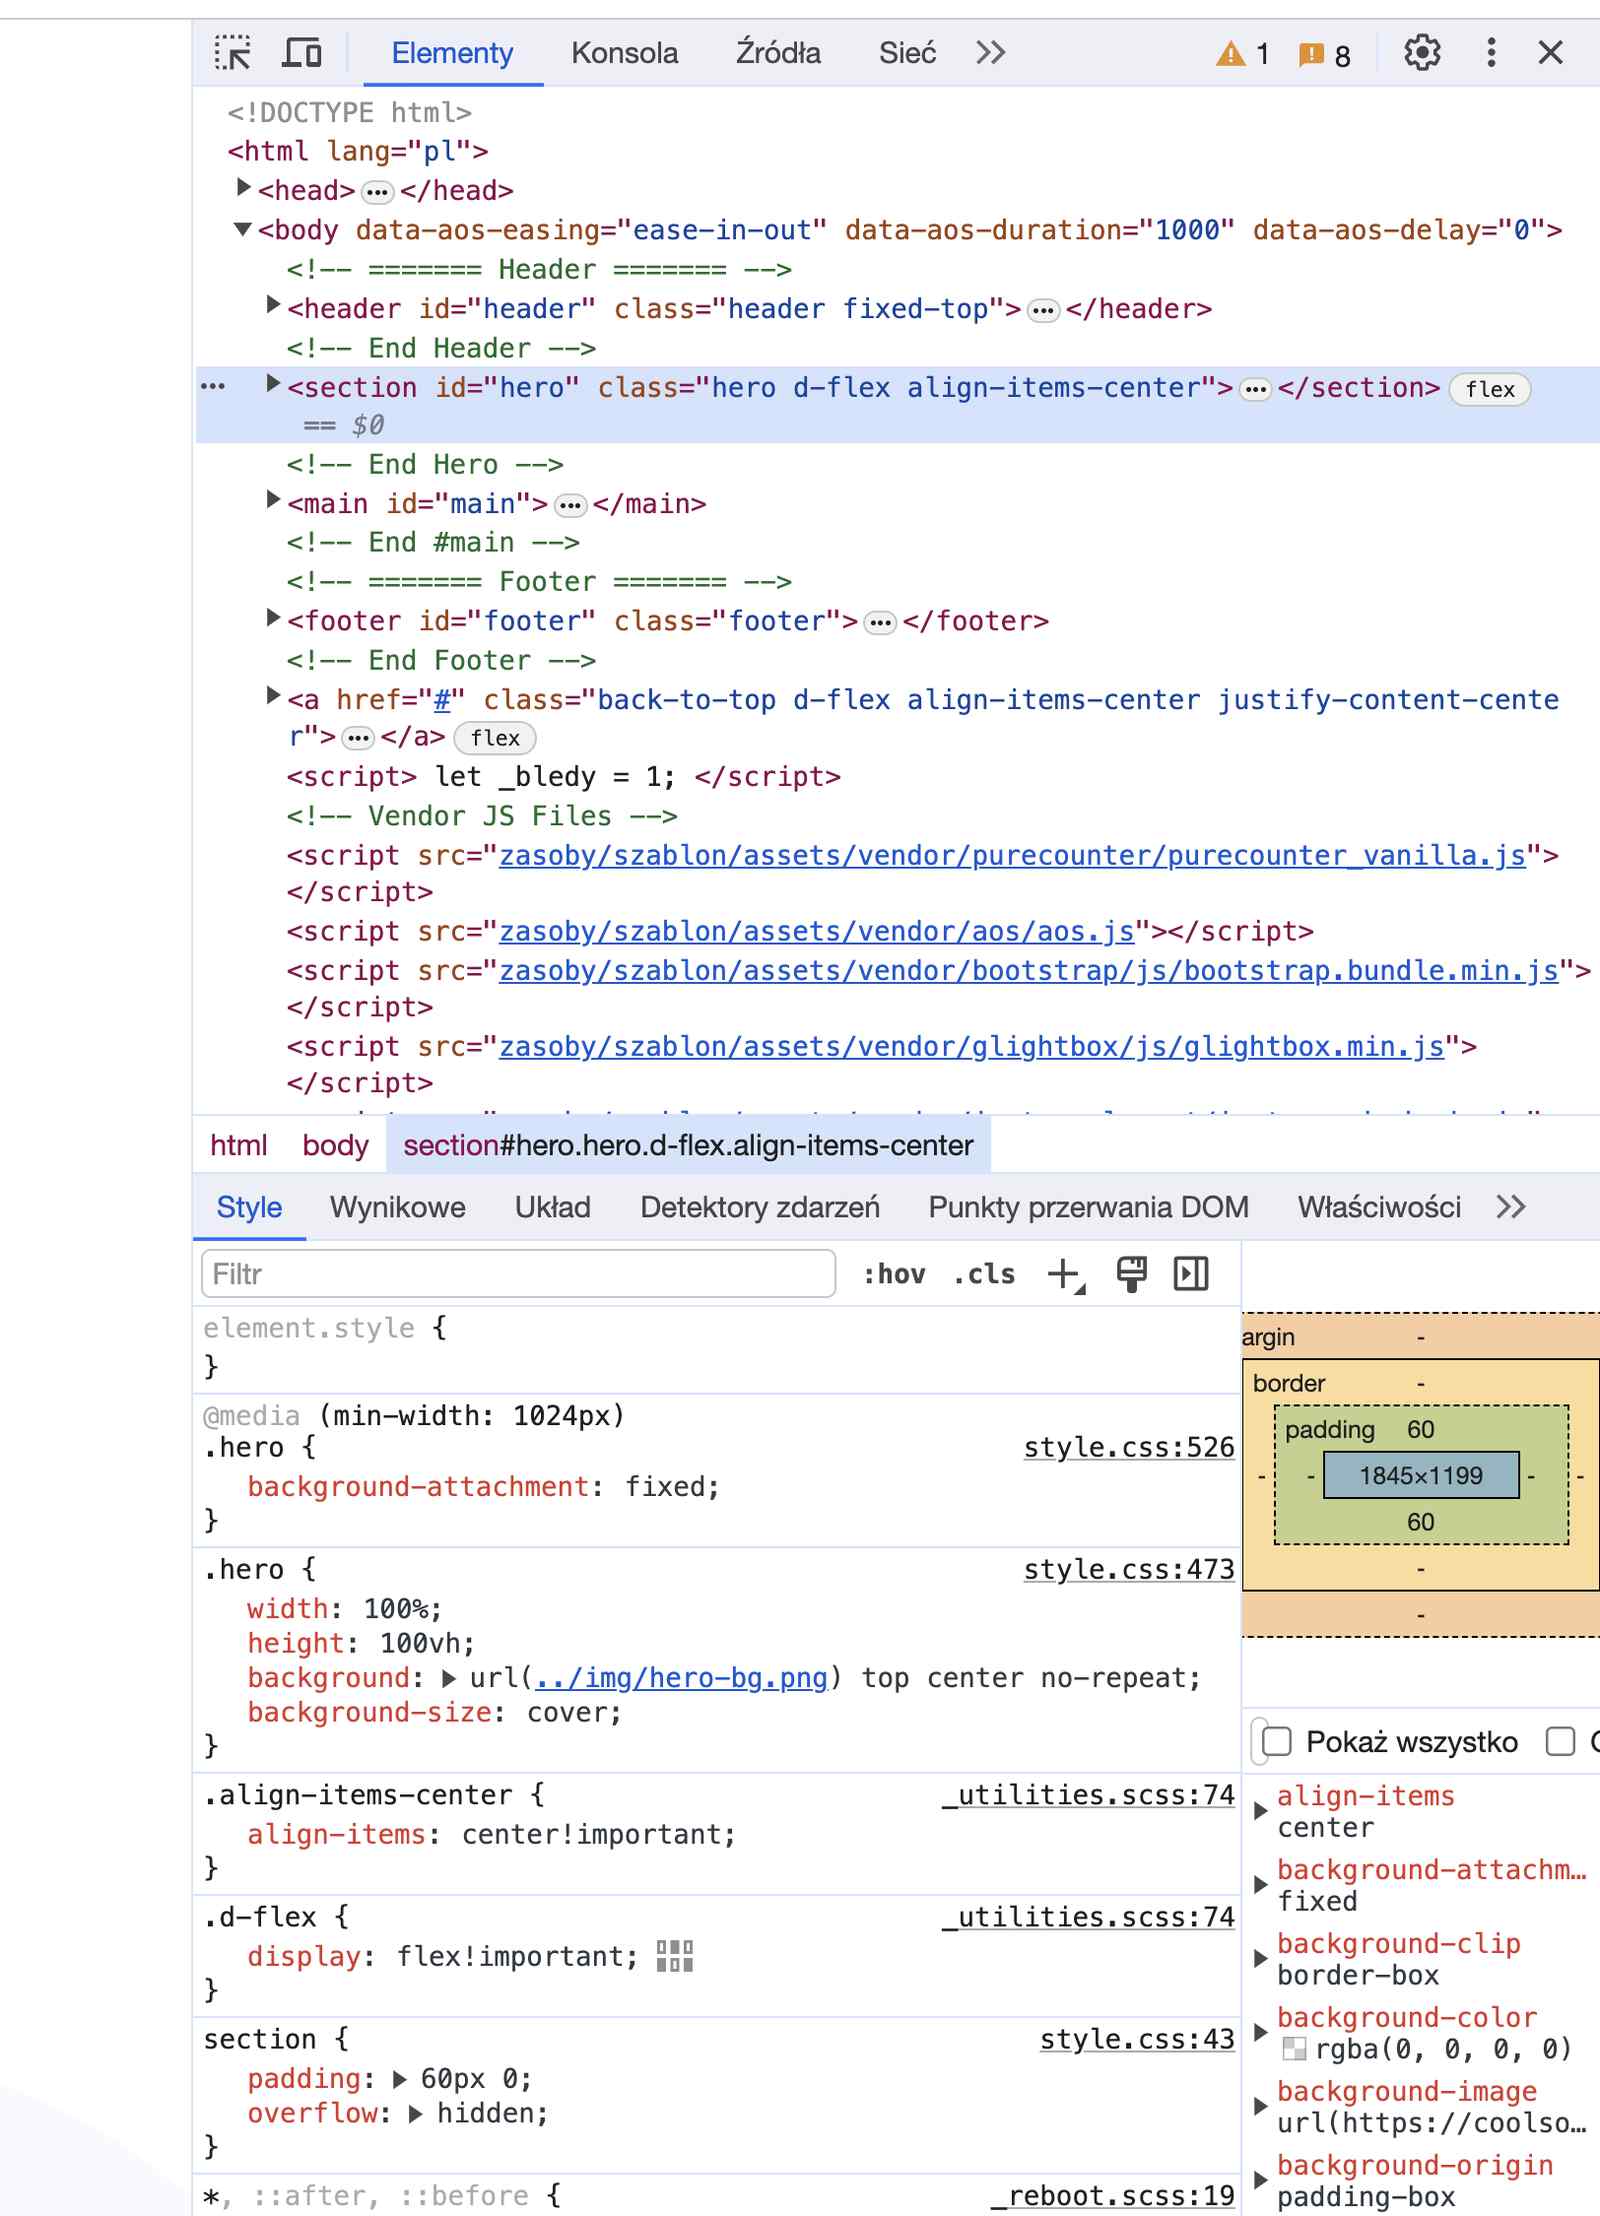Open style.css:473 source link

click(1129, 1569)
